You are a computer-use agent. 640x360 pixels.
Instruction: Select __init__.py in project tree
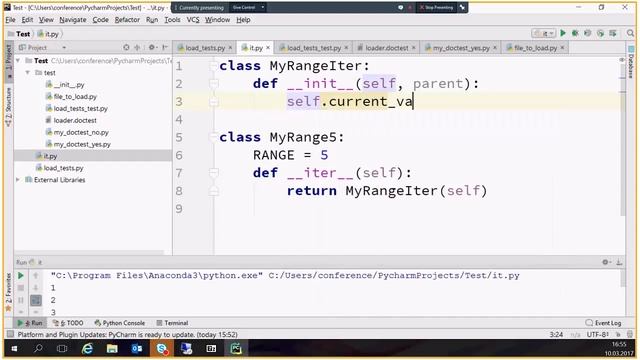tap(65, 84)
